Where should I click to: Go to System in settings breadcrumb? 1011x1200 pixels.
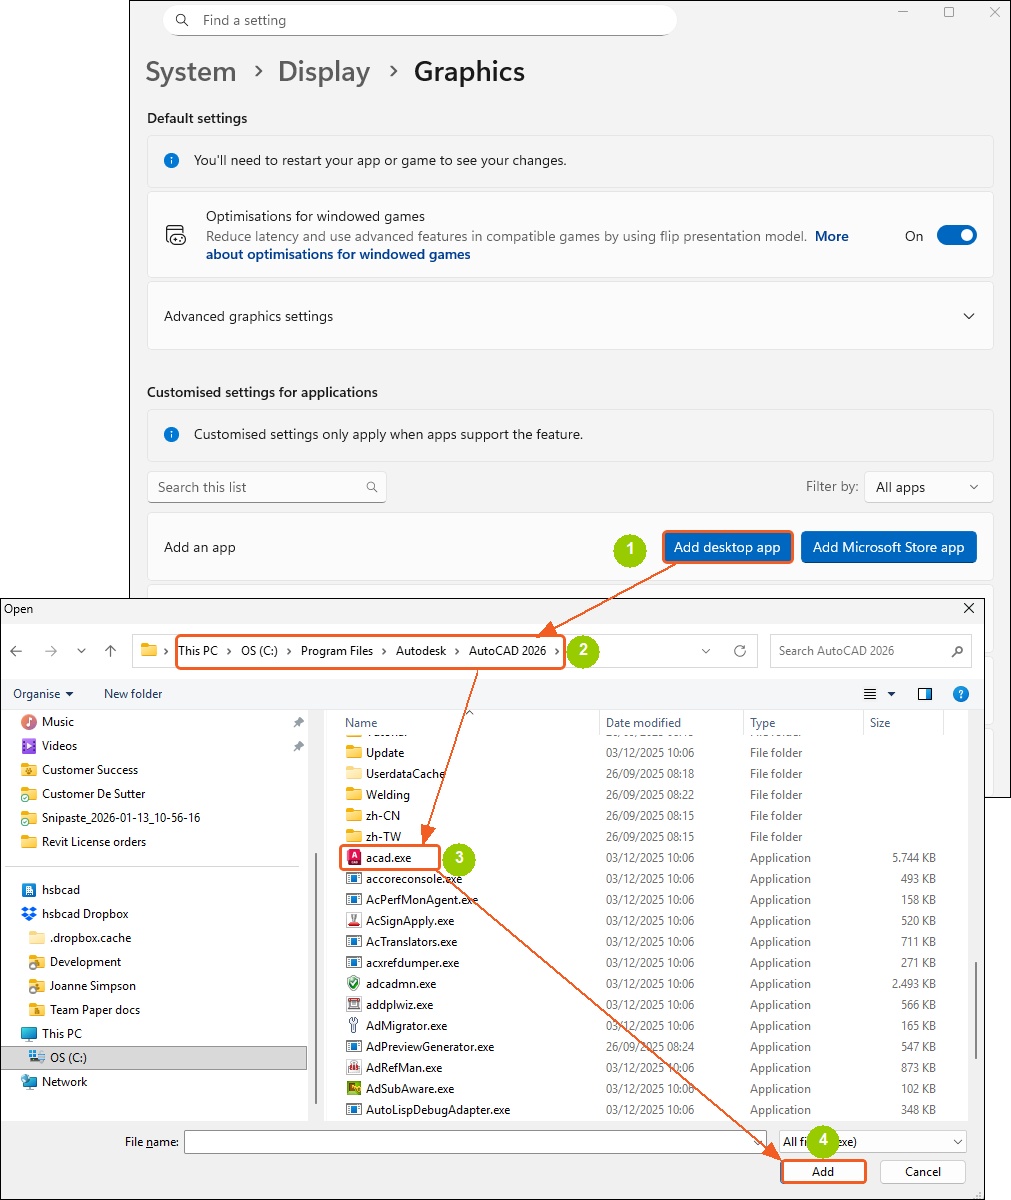pyautogui.click(x=191, y=72)
